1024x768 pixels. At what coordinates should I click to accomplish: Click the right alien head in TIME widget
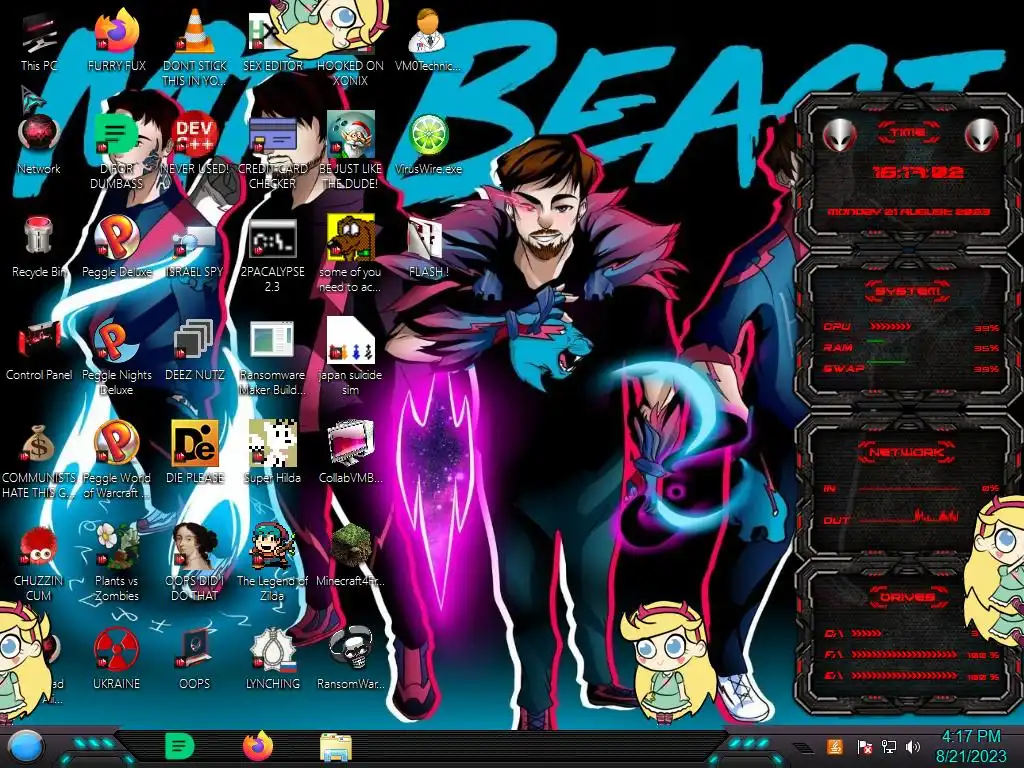pos(982,135)
